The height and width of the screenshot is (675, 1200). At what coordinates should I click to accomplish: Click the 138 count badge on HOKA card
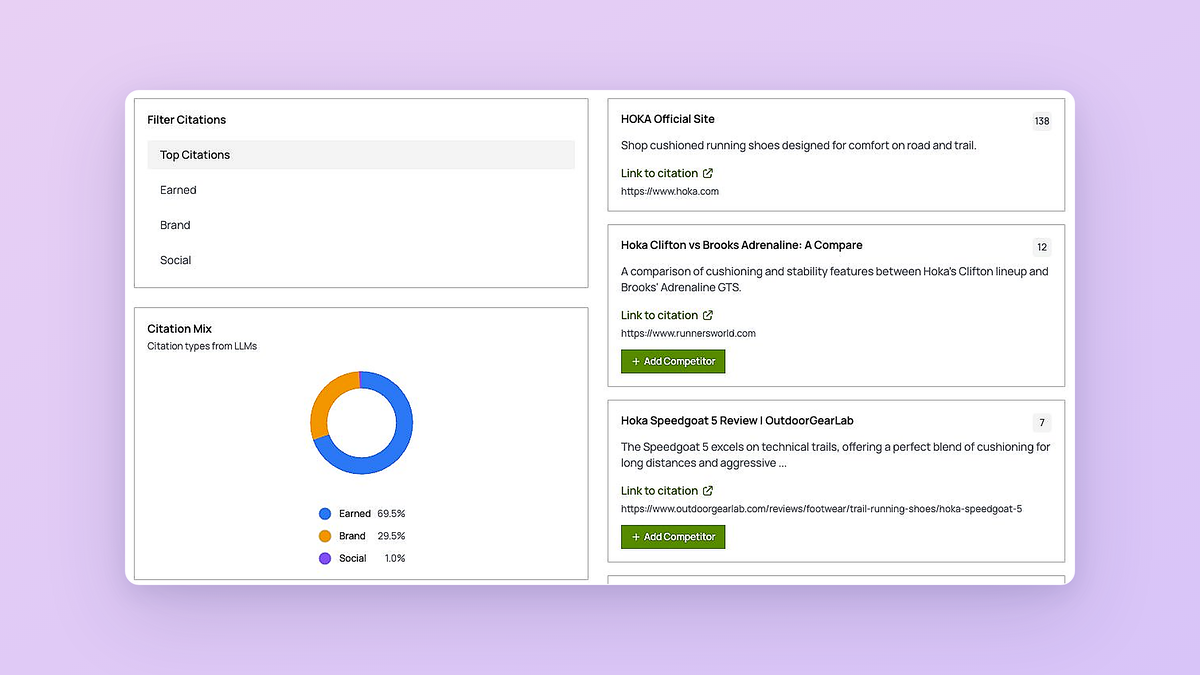pos(1042,121)
